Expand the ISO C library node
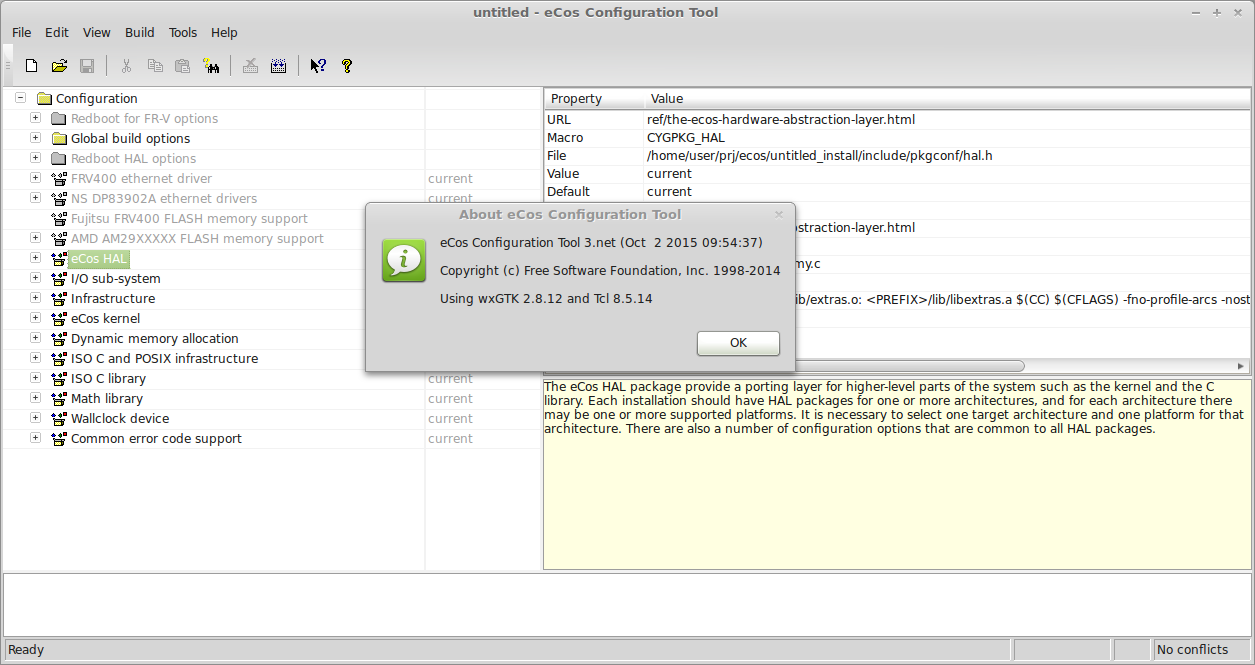This screenshot has height=665, width=1255. (x=36, y=378)
